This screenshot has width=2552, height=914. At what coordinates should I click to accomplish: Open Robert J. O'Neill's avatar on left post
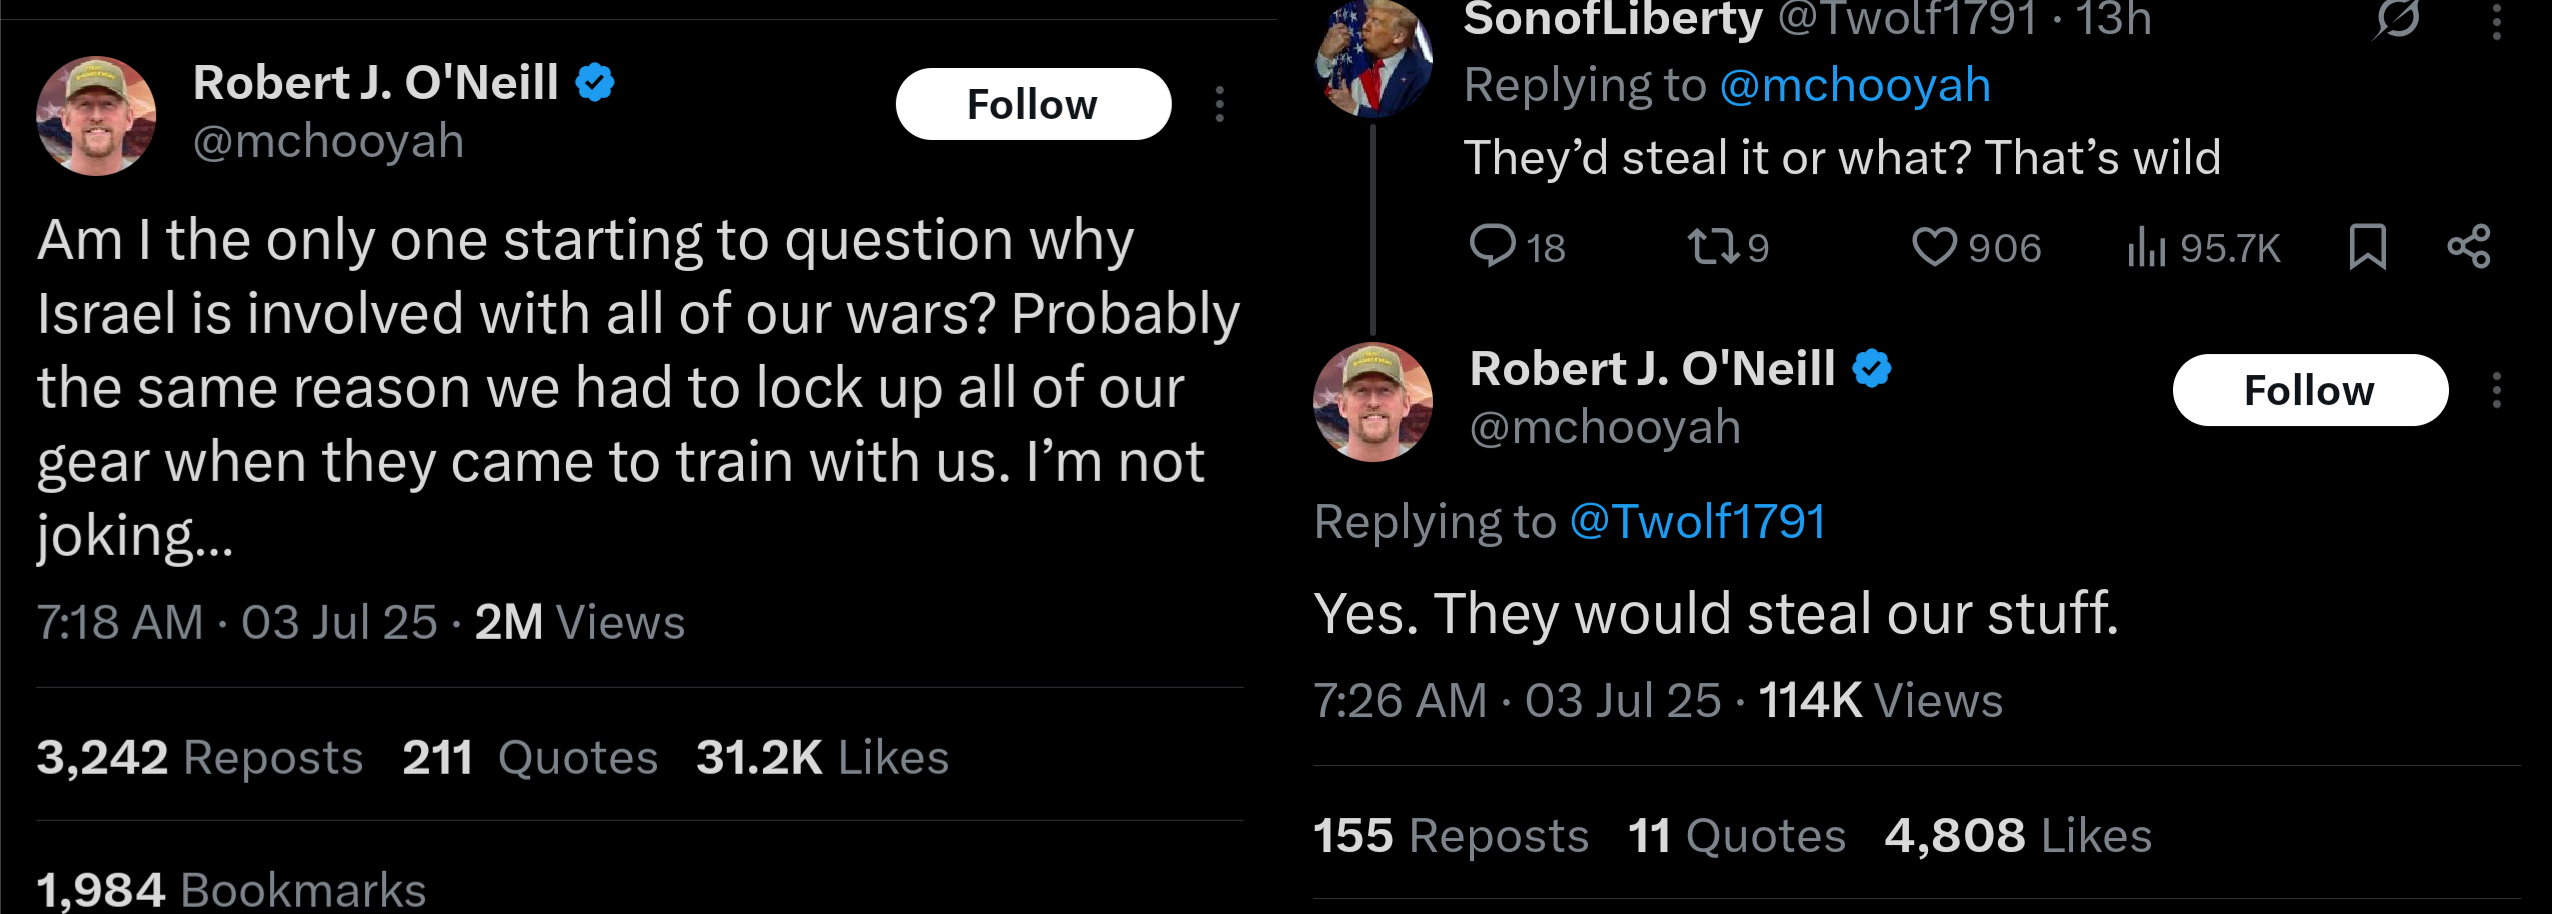(x=96, y=116)
